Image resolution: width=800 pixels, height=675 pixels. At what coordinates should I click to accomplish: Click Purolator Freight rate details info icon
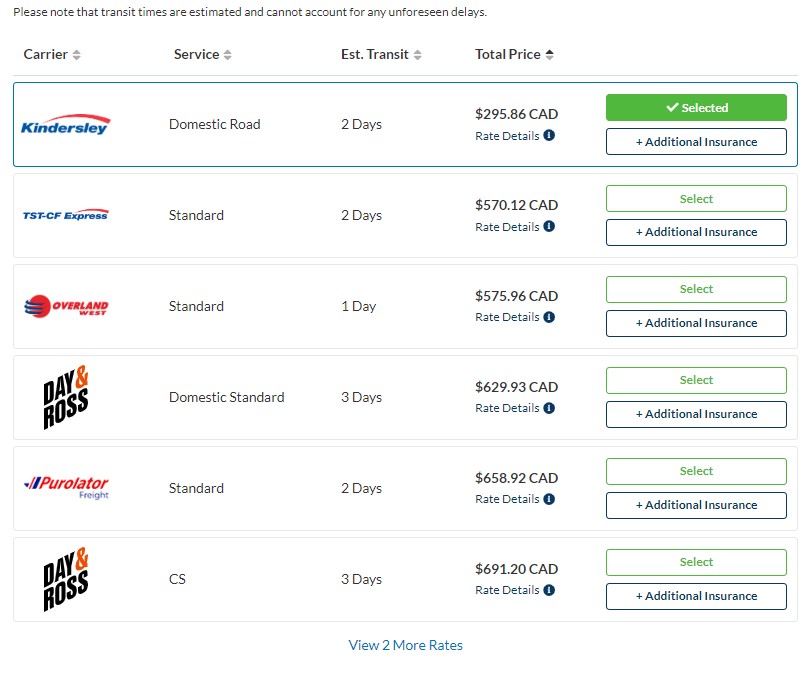coord(549,498)
